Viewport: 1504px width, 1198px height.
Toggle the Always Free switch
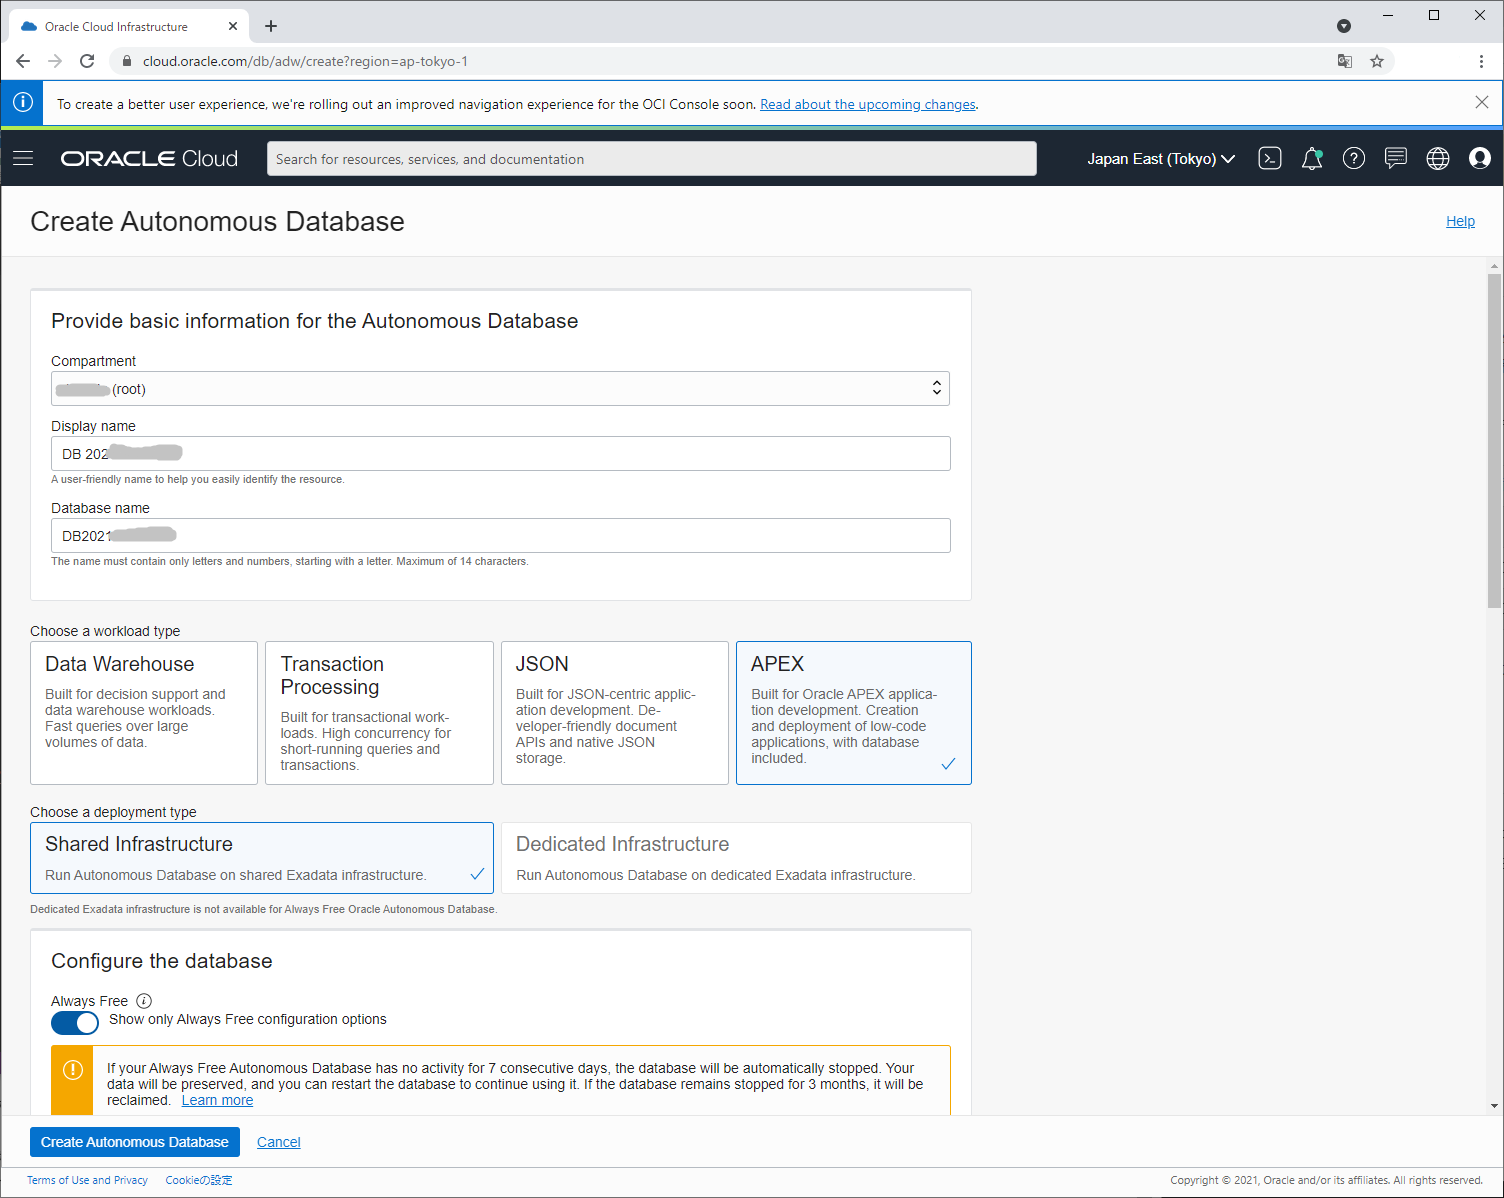coord(75,1023)
